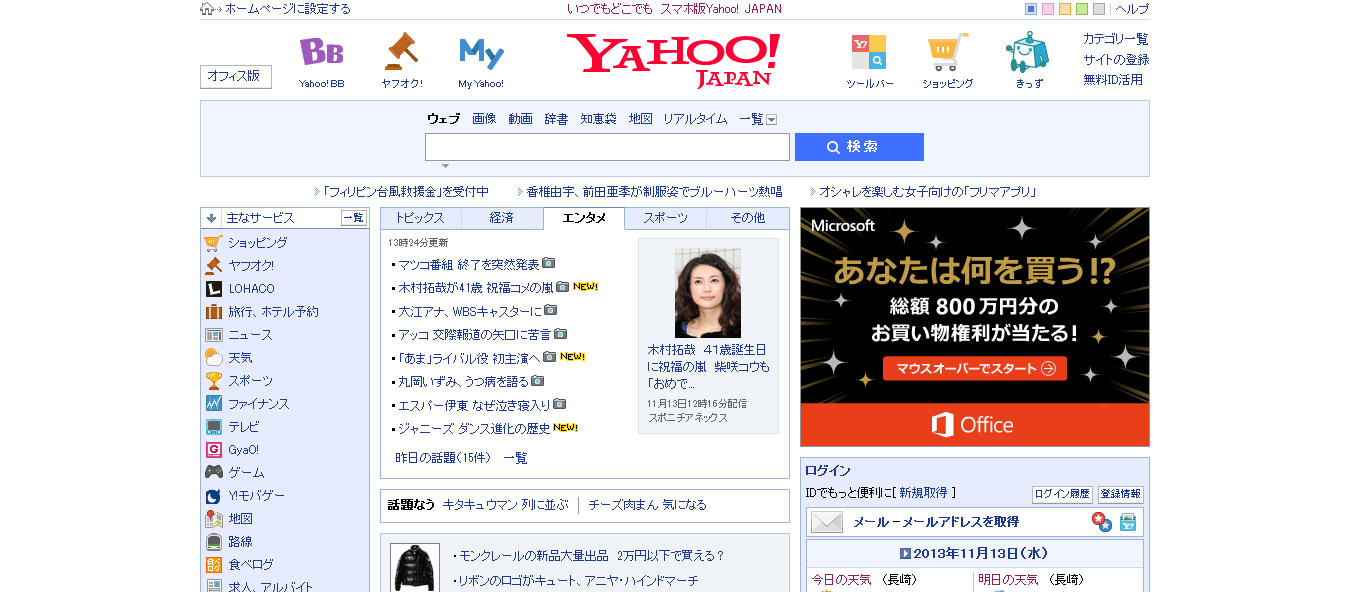The image size is (1349, 592).
Task: Click the Yahoo! JAPAN logo
Action: click(x=673, y=59)
